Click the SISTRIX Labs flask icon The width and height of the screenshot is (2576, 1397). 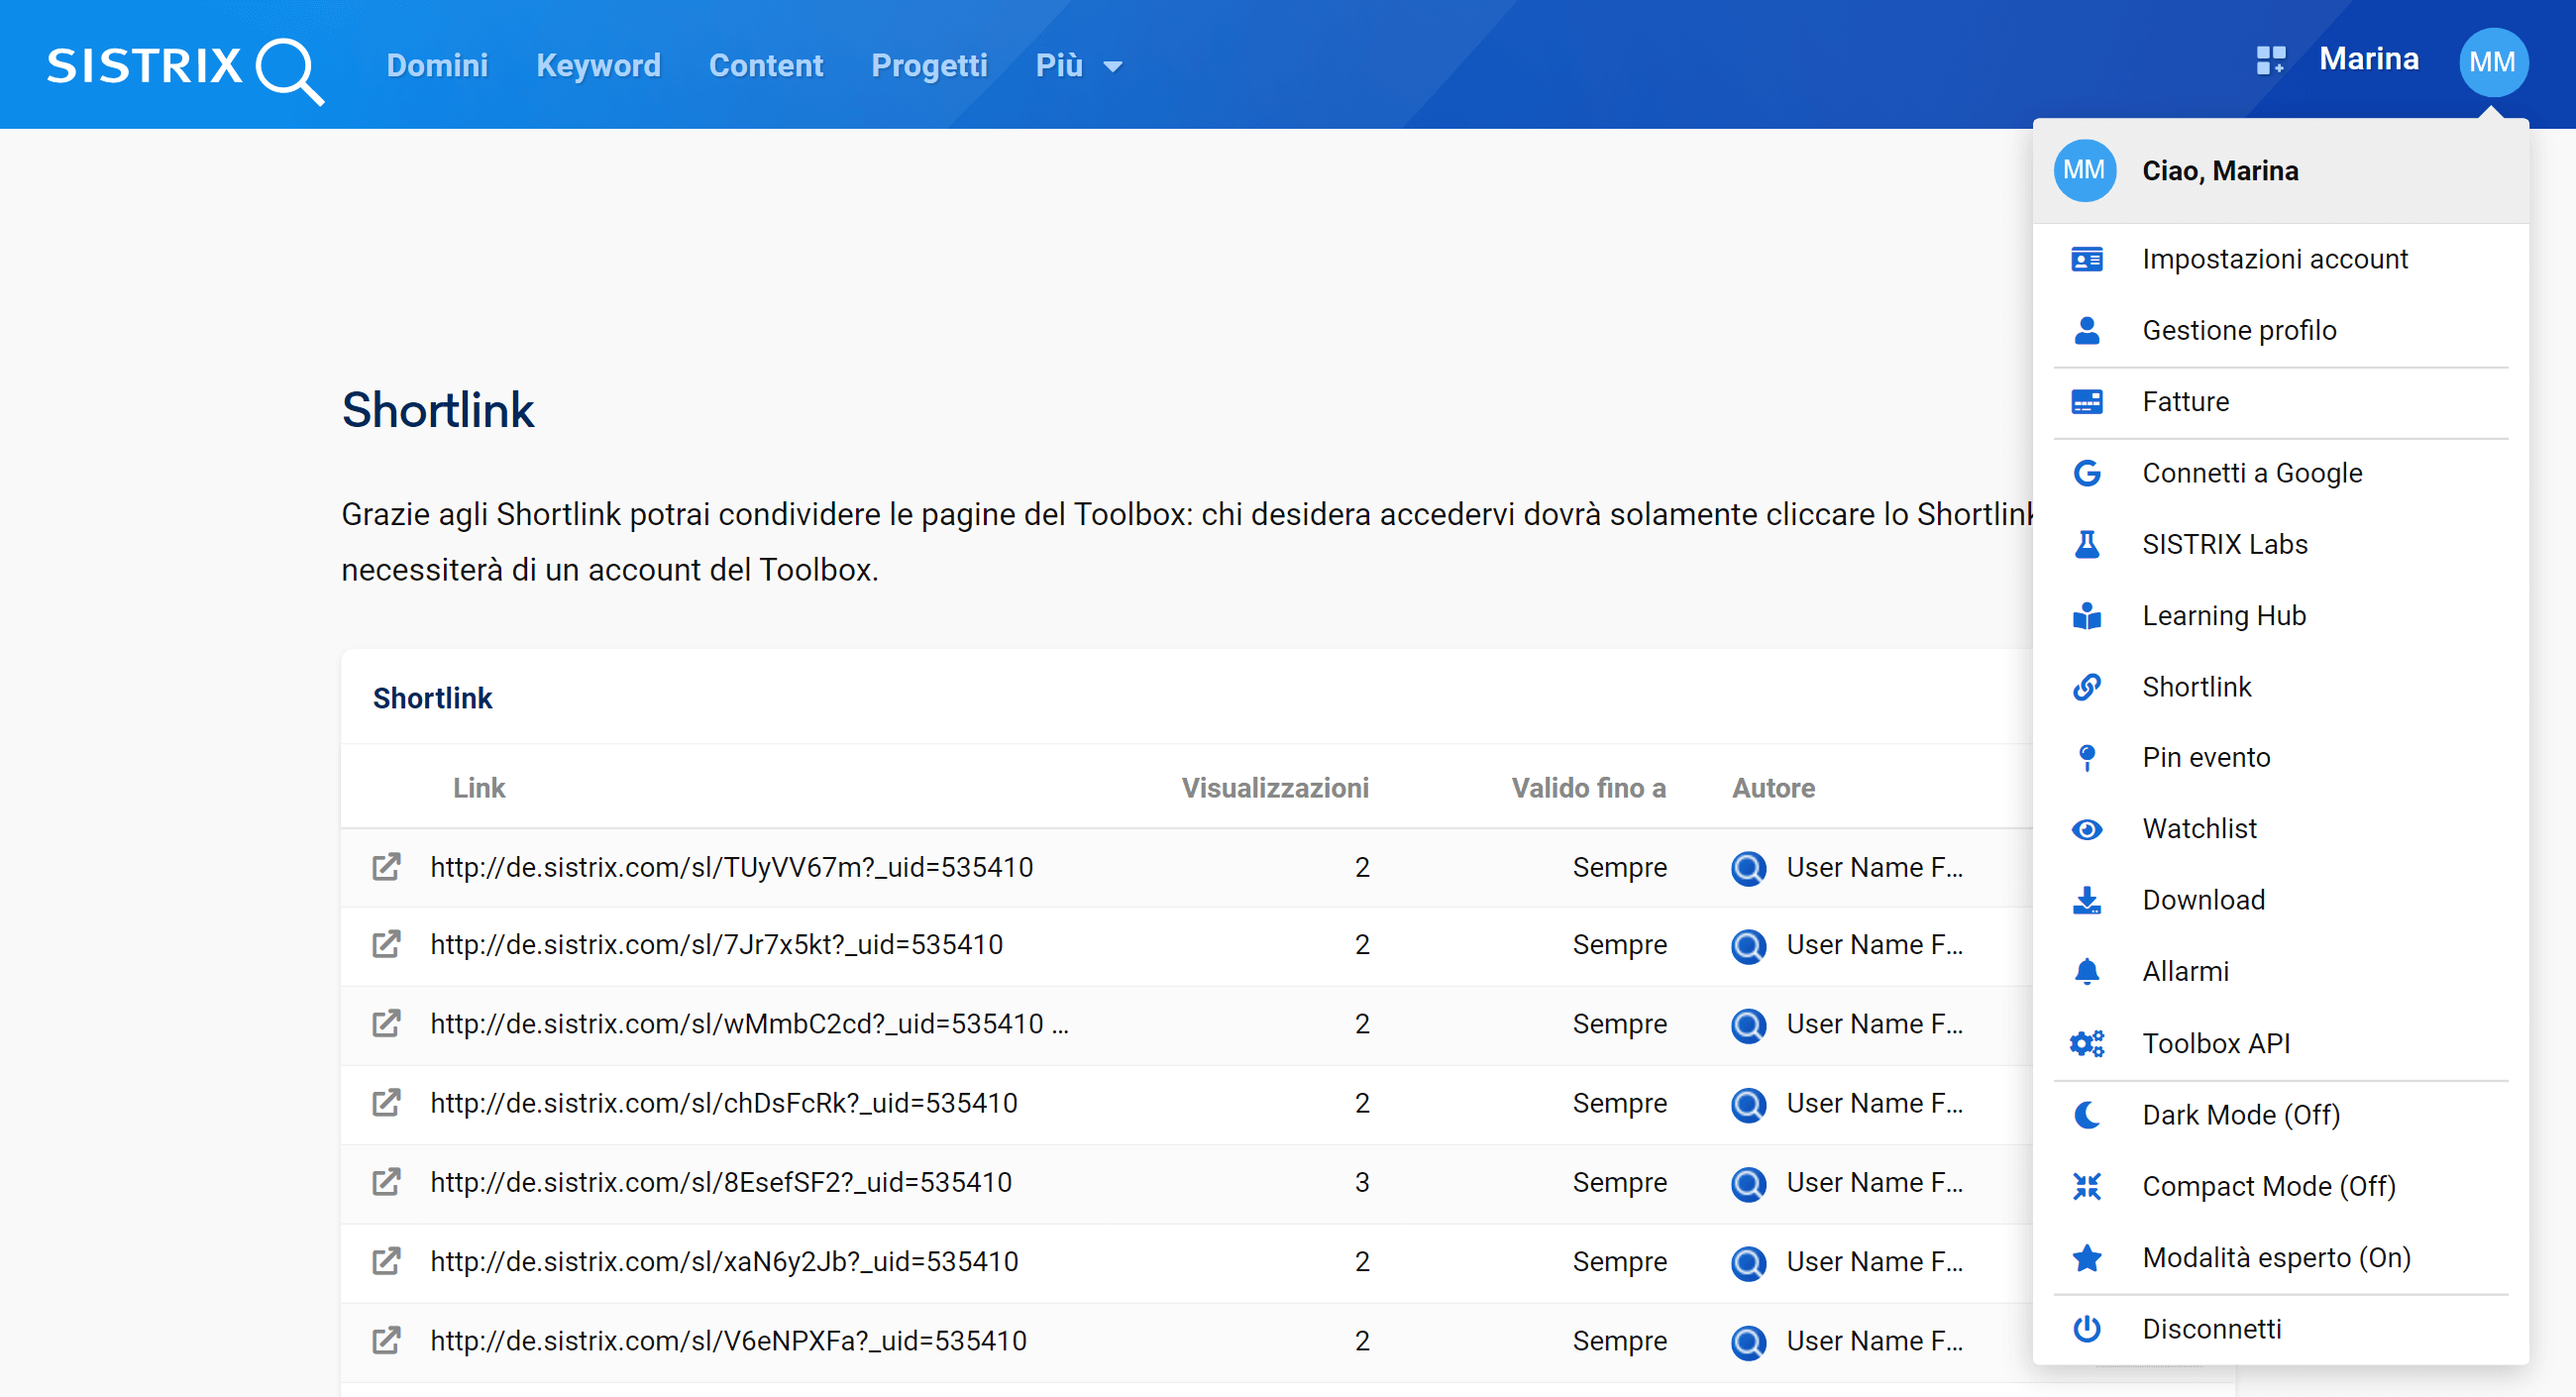[2087, 545]
